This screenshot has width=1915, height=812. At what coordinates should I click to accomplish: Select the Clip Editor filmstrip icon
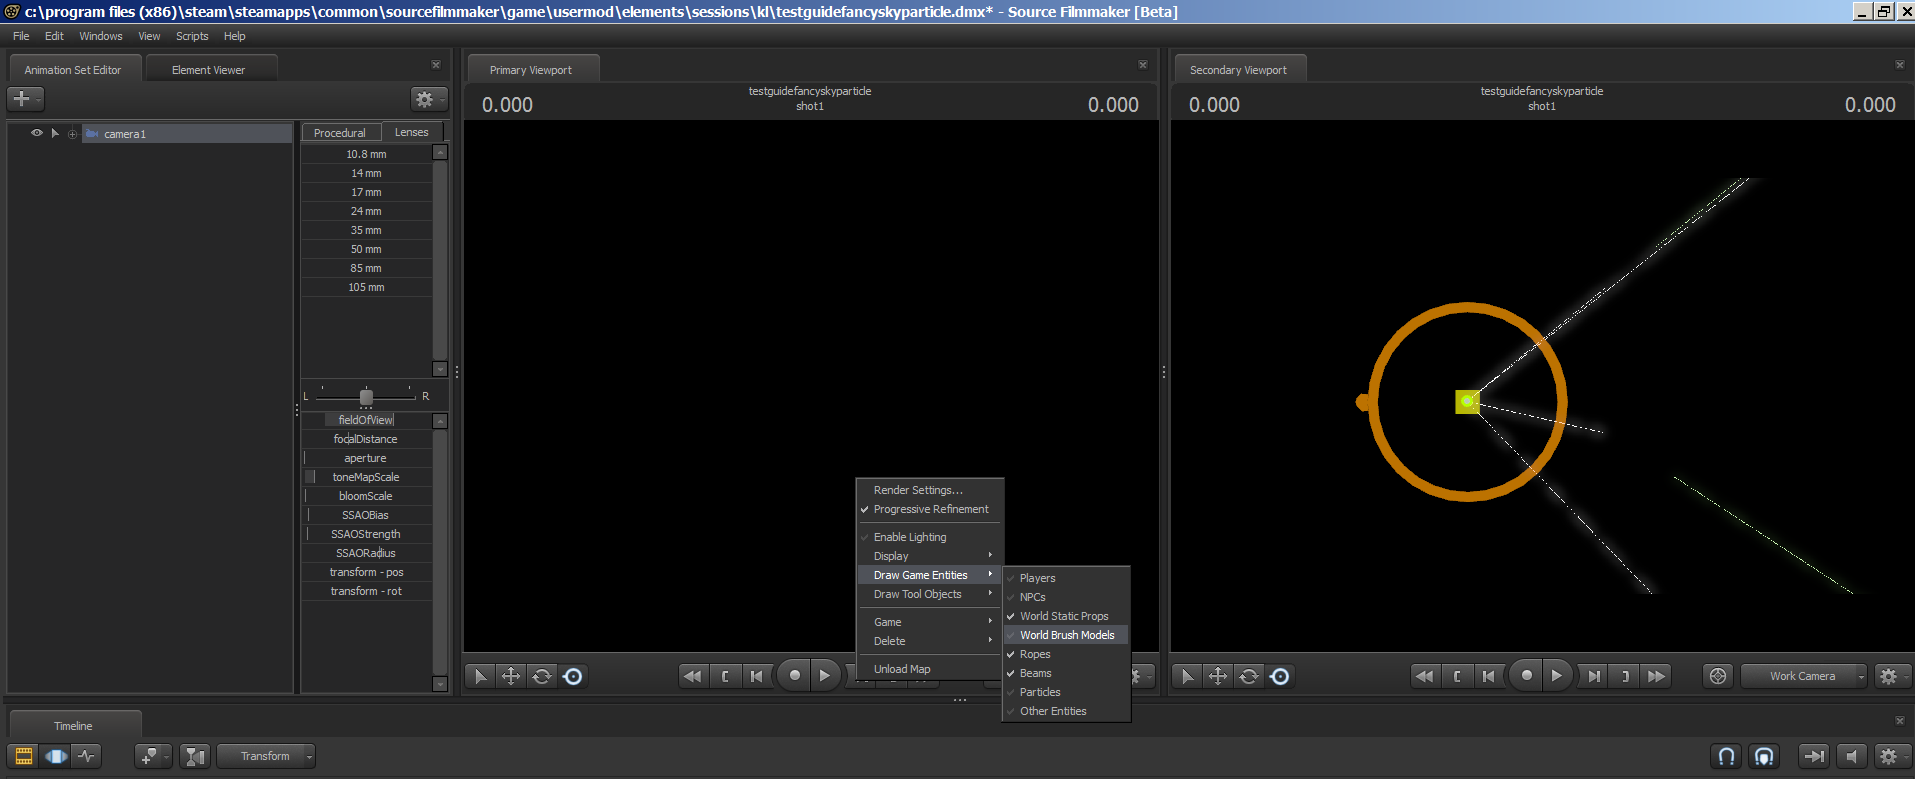click(24, 757)
